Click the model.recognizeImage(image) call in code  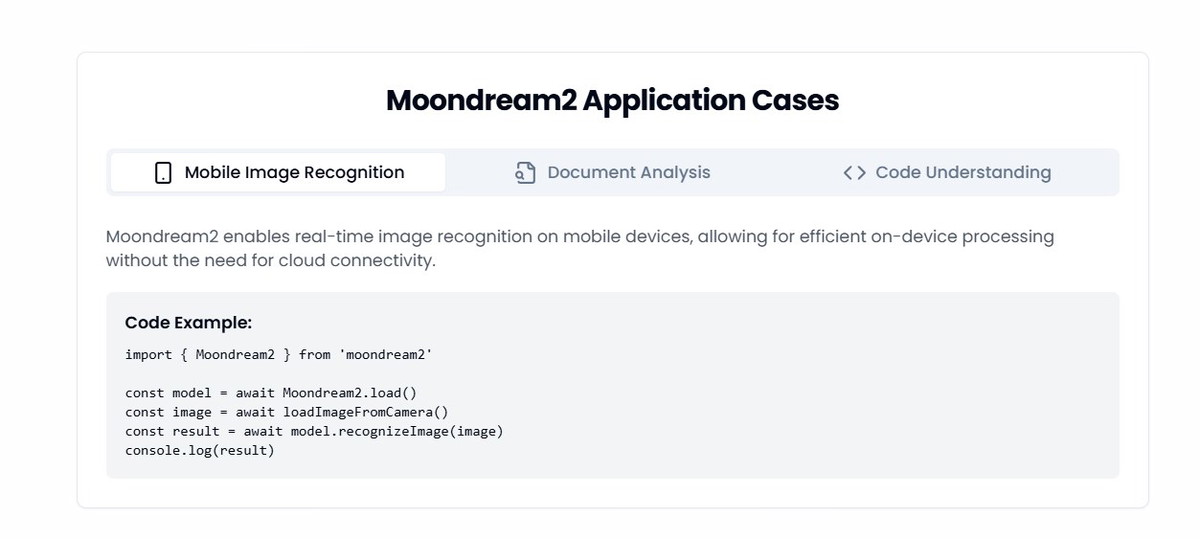pyautogui.click(x=396, y=431)
